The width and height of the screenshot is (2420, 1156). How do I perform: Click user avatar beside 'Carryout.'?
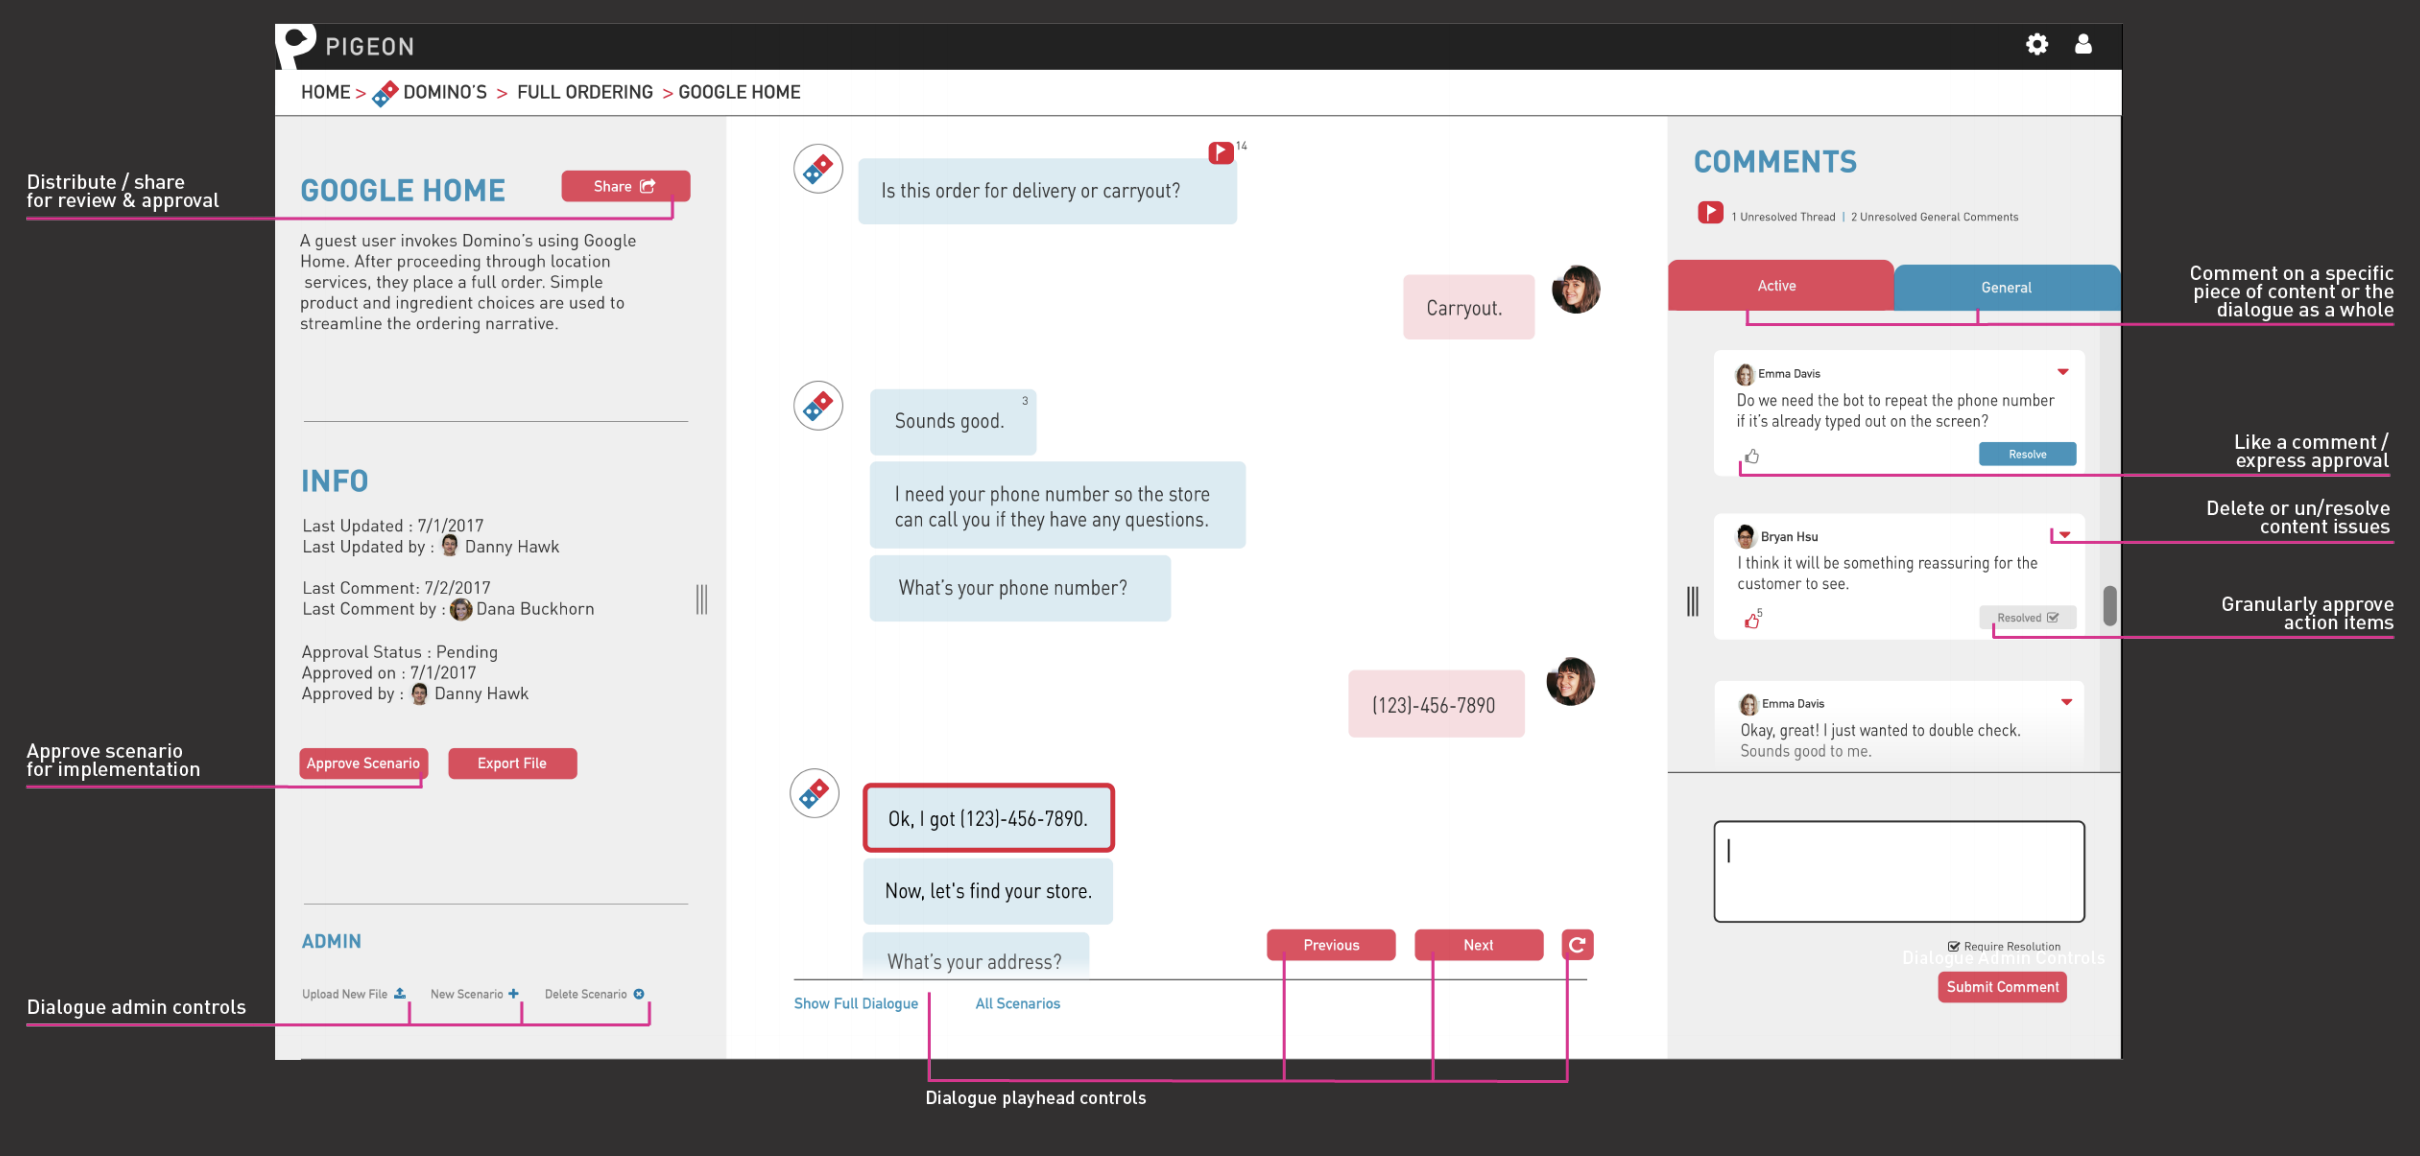pyautogui.click(x=1576, y=290)
